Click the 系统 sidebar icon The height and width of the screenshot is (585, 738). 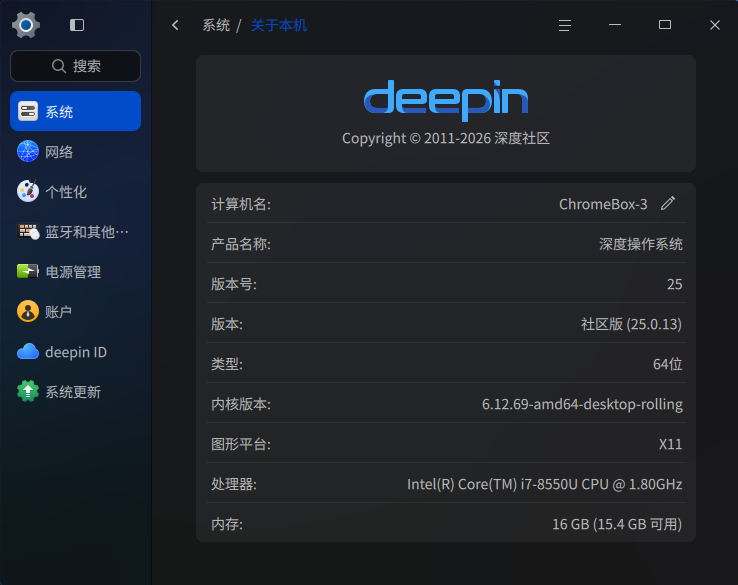click(28, 112)
